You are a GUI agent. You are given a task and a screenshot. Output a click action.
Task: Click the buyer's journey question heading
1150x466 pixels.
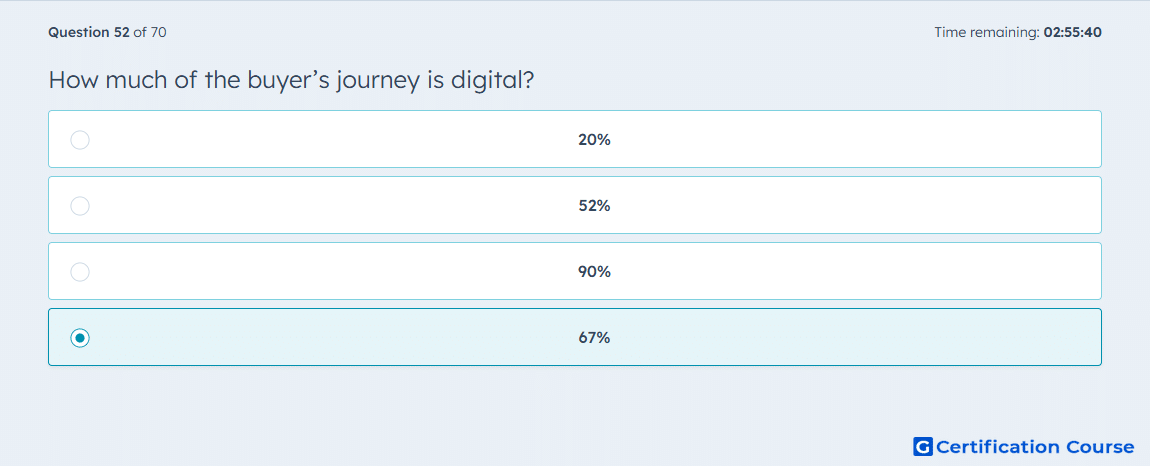(x=290, y=80)
